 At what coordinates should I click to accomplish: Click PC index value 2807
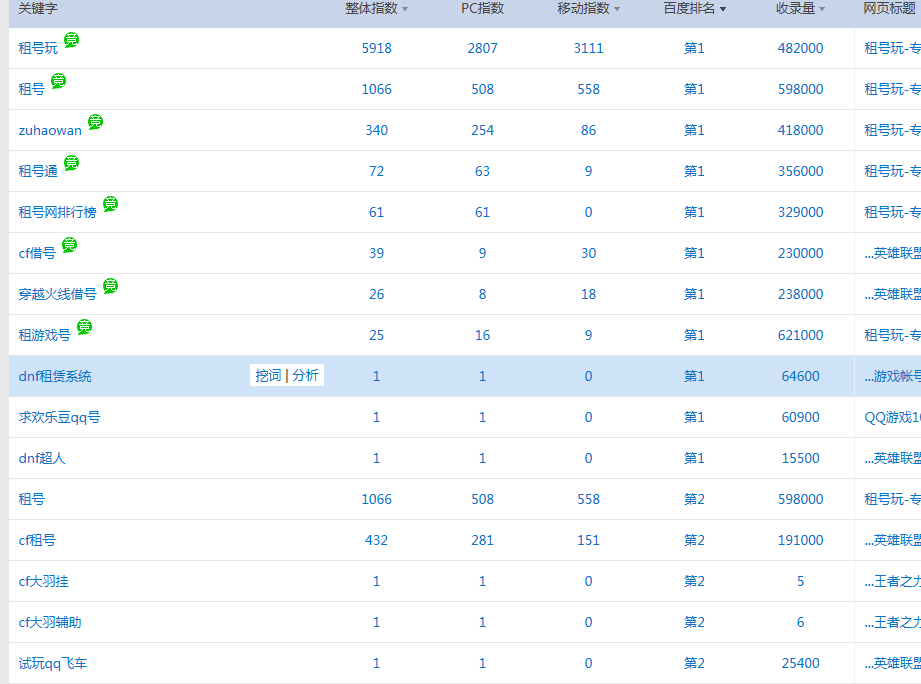coord(482,48)
